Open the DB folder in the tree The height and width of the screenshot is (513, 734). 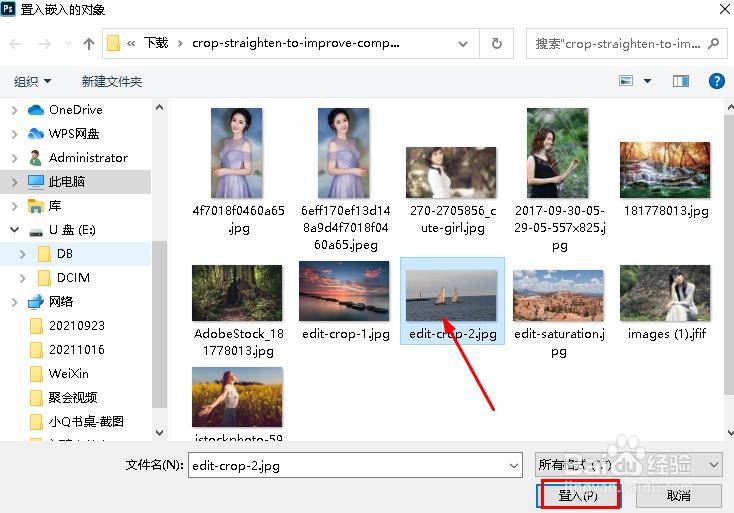pos(65,253)
